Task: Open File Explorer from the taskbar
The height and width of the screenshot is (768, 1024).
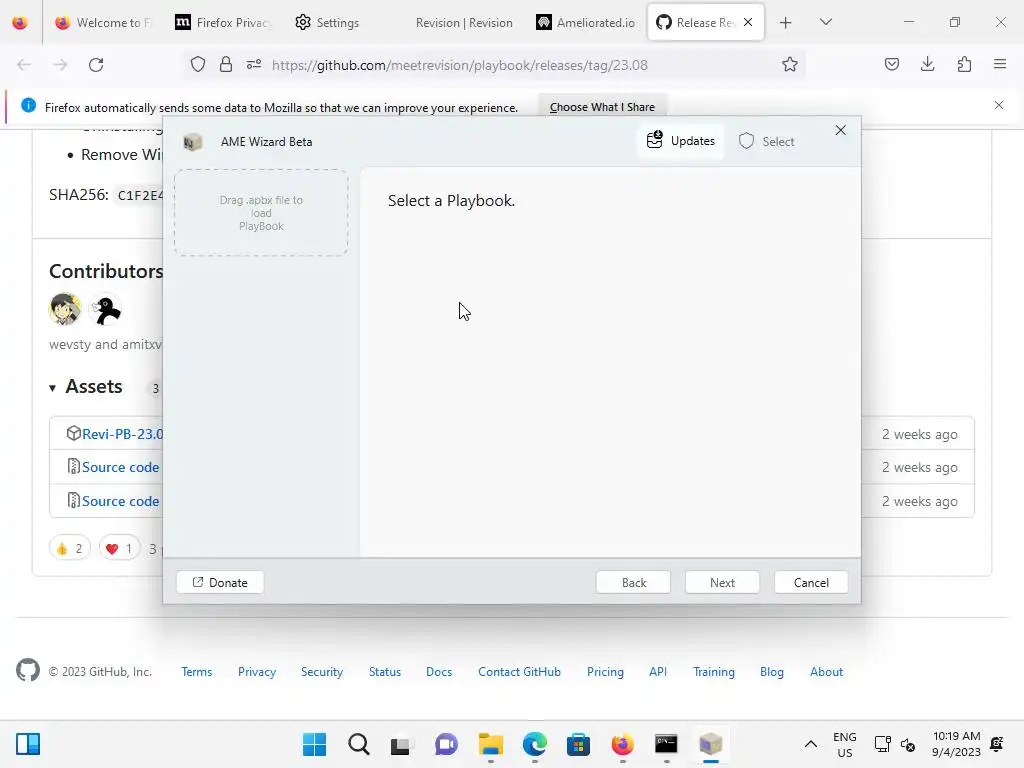Action: pyautogui.click(x=490, y=744)
